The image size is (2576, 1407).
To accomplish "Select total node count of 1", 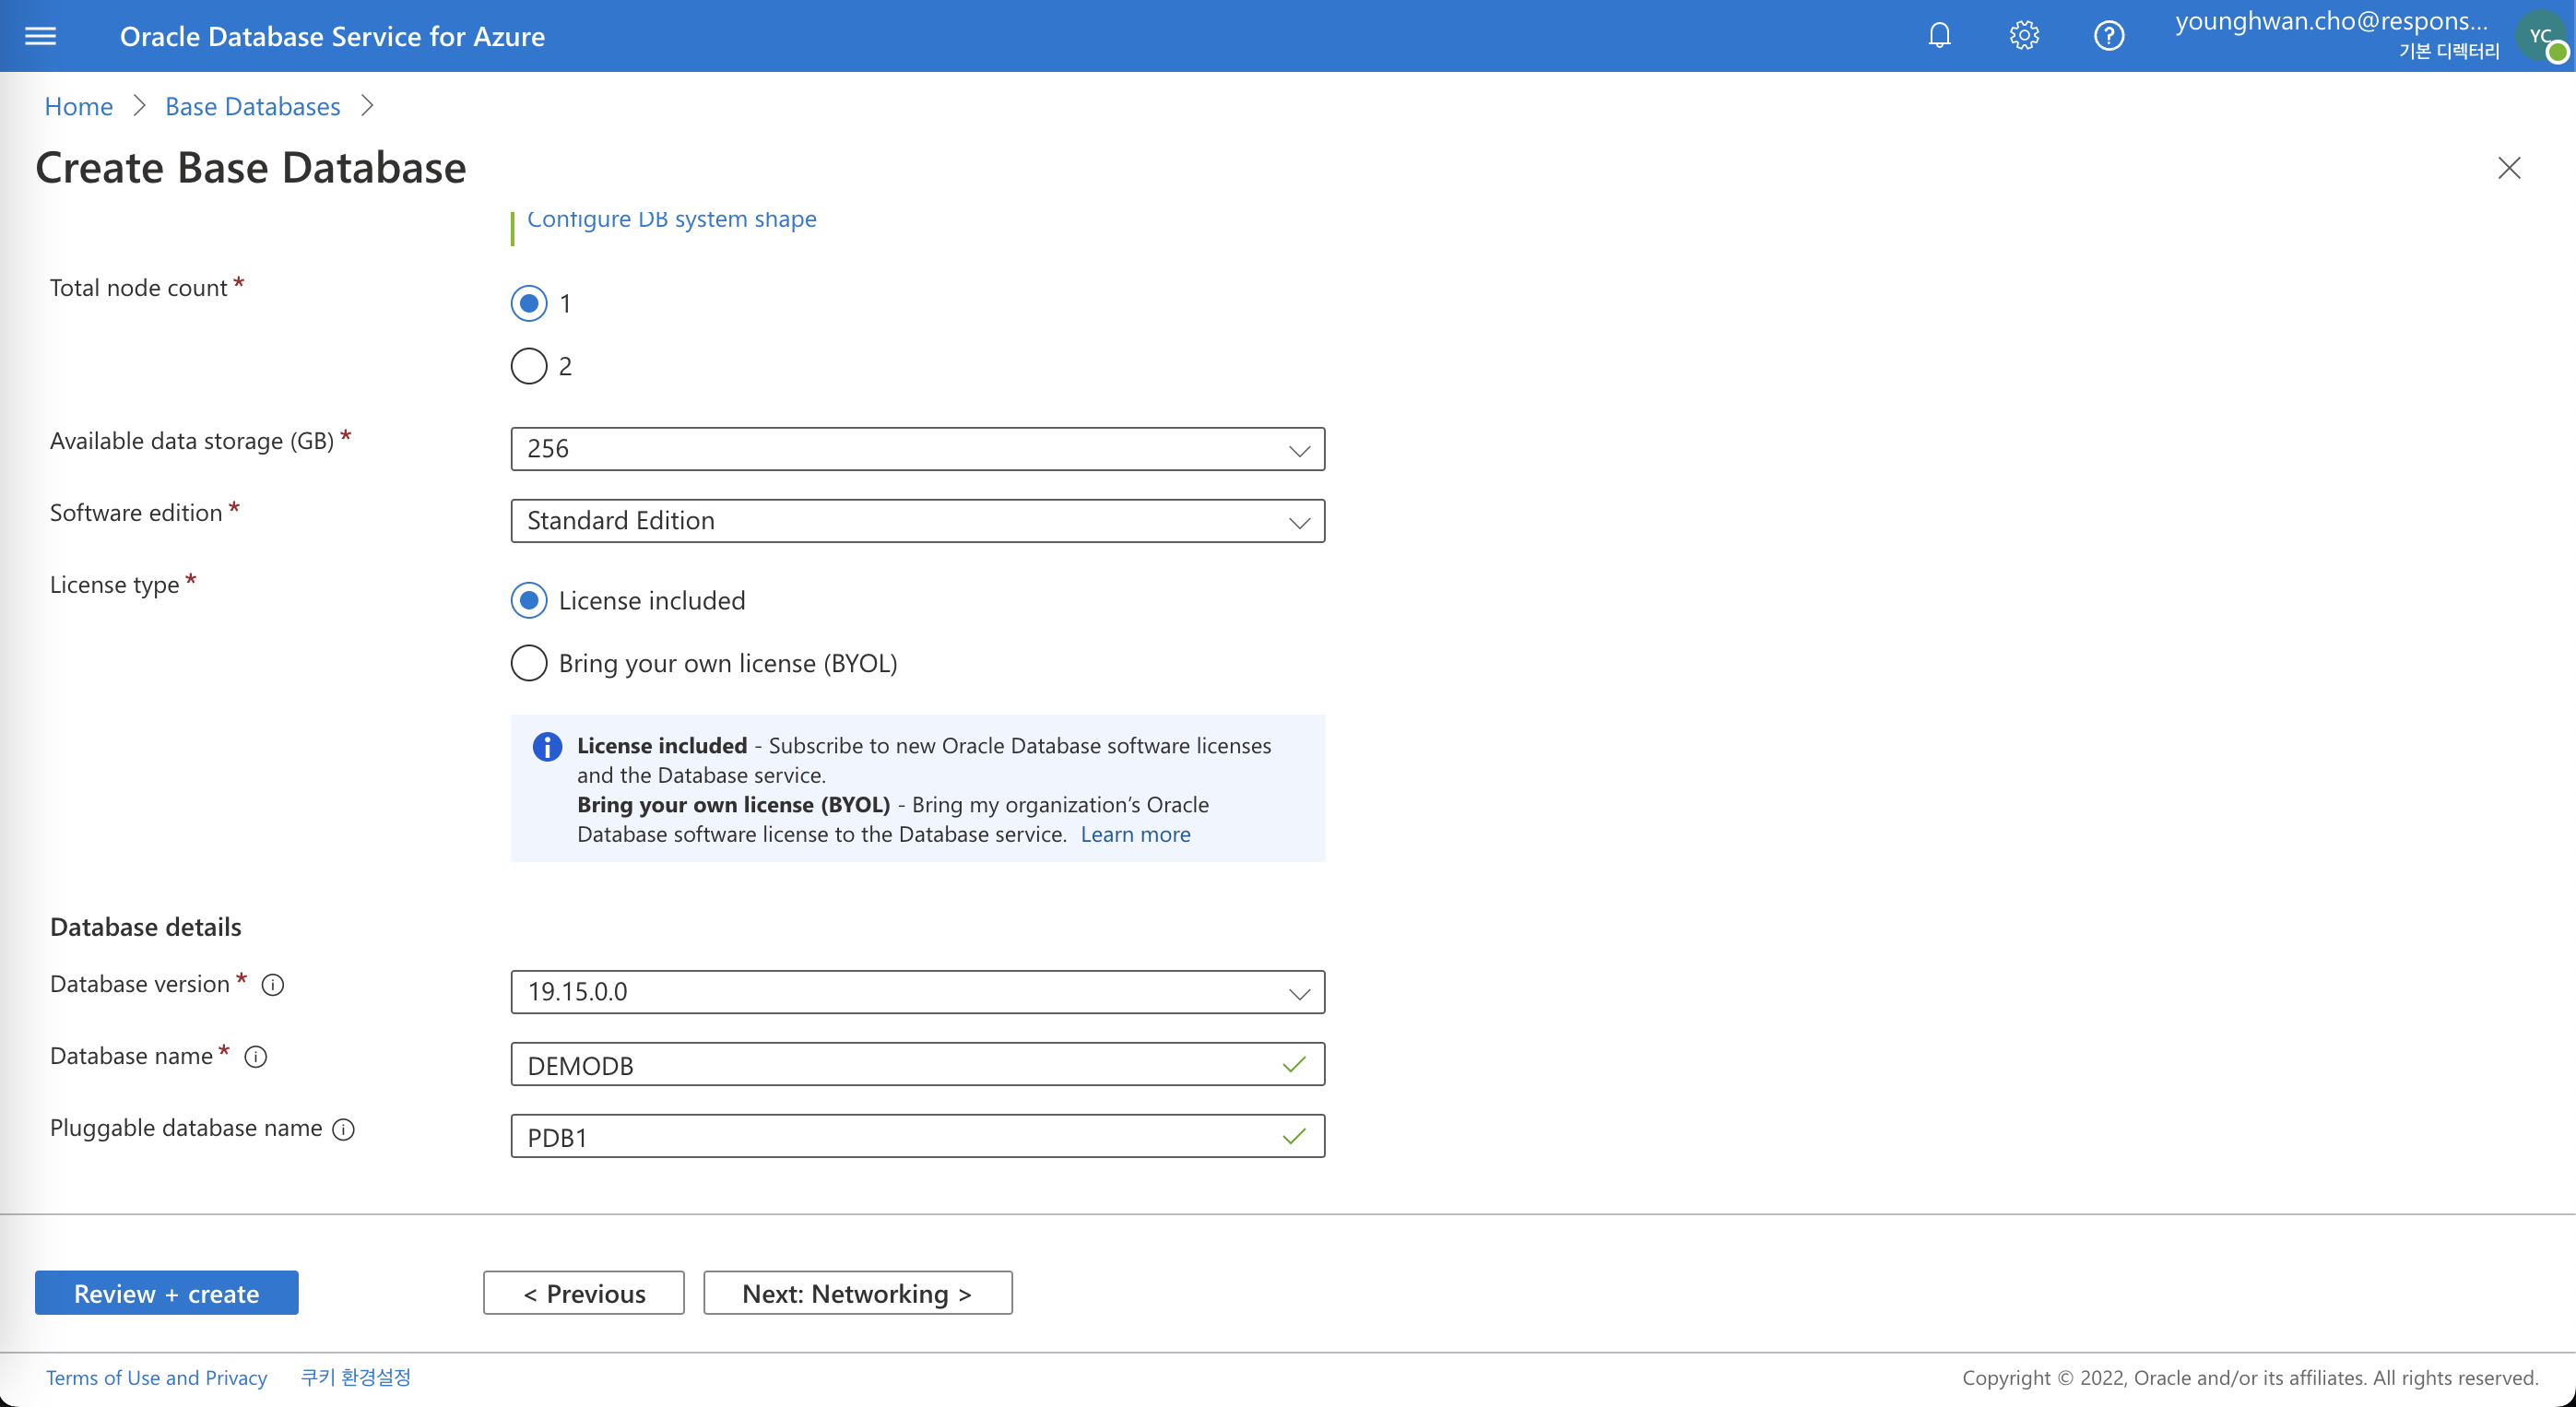I will (528, 303).
